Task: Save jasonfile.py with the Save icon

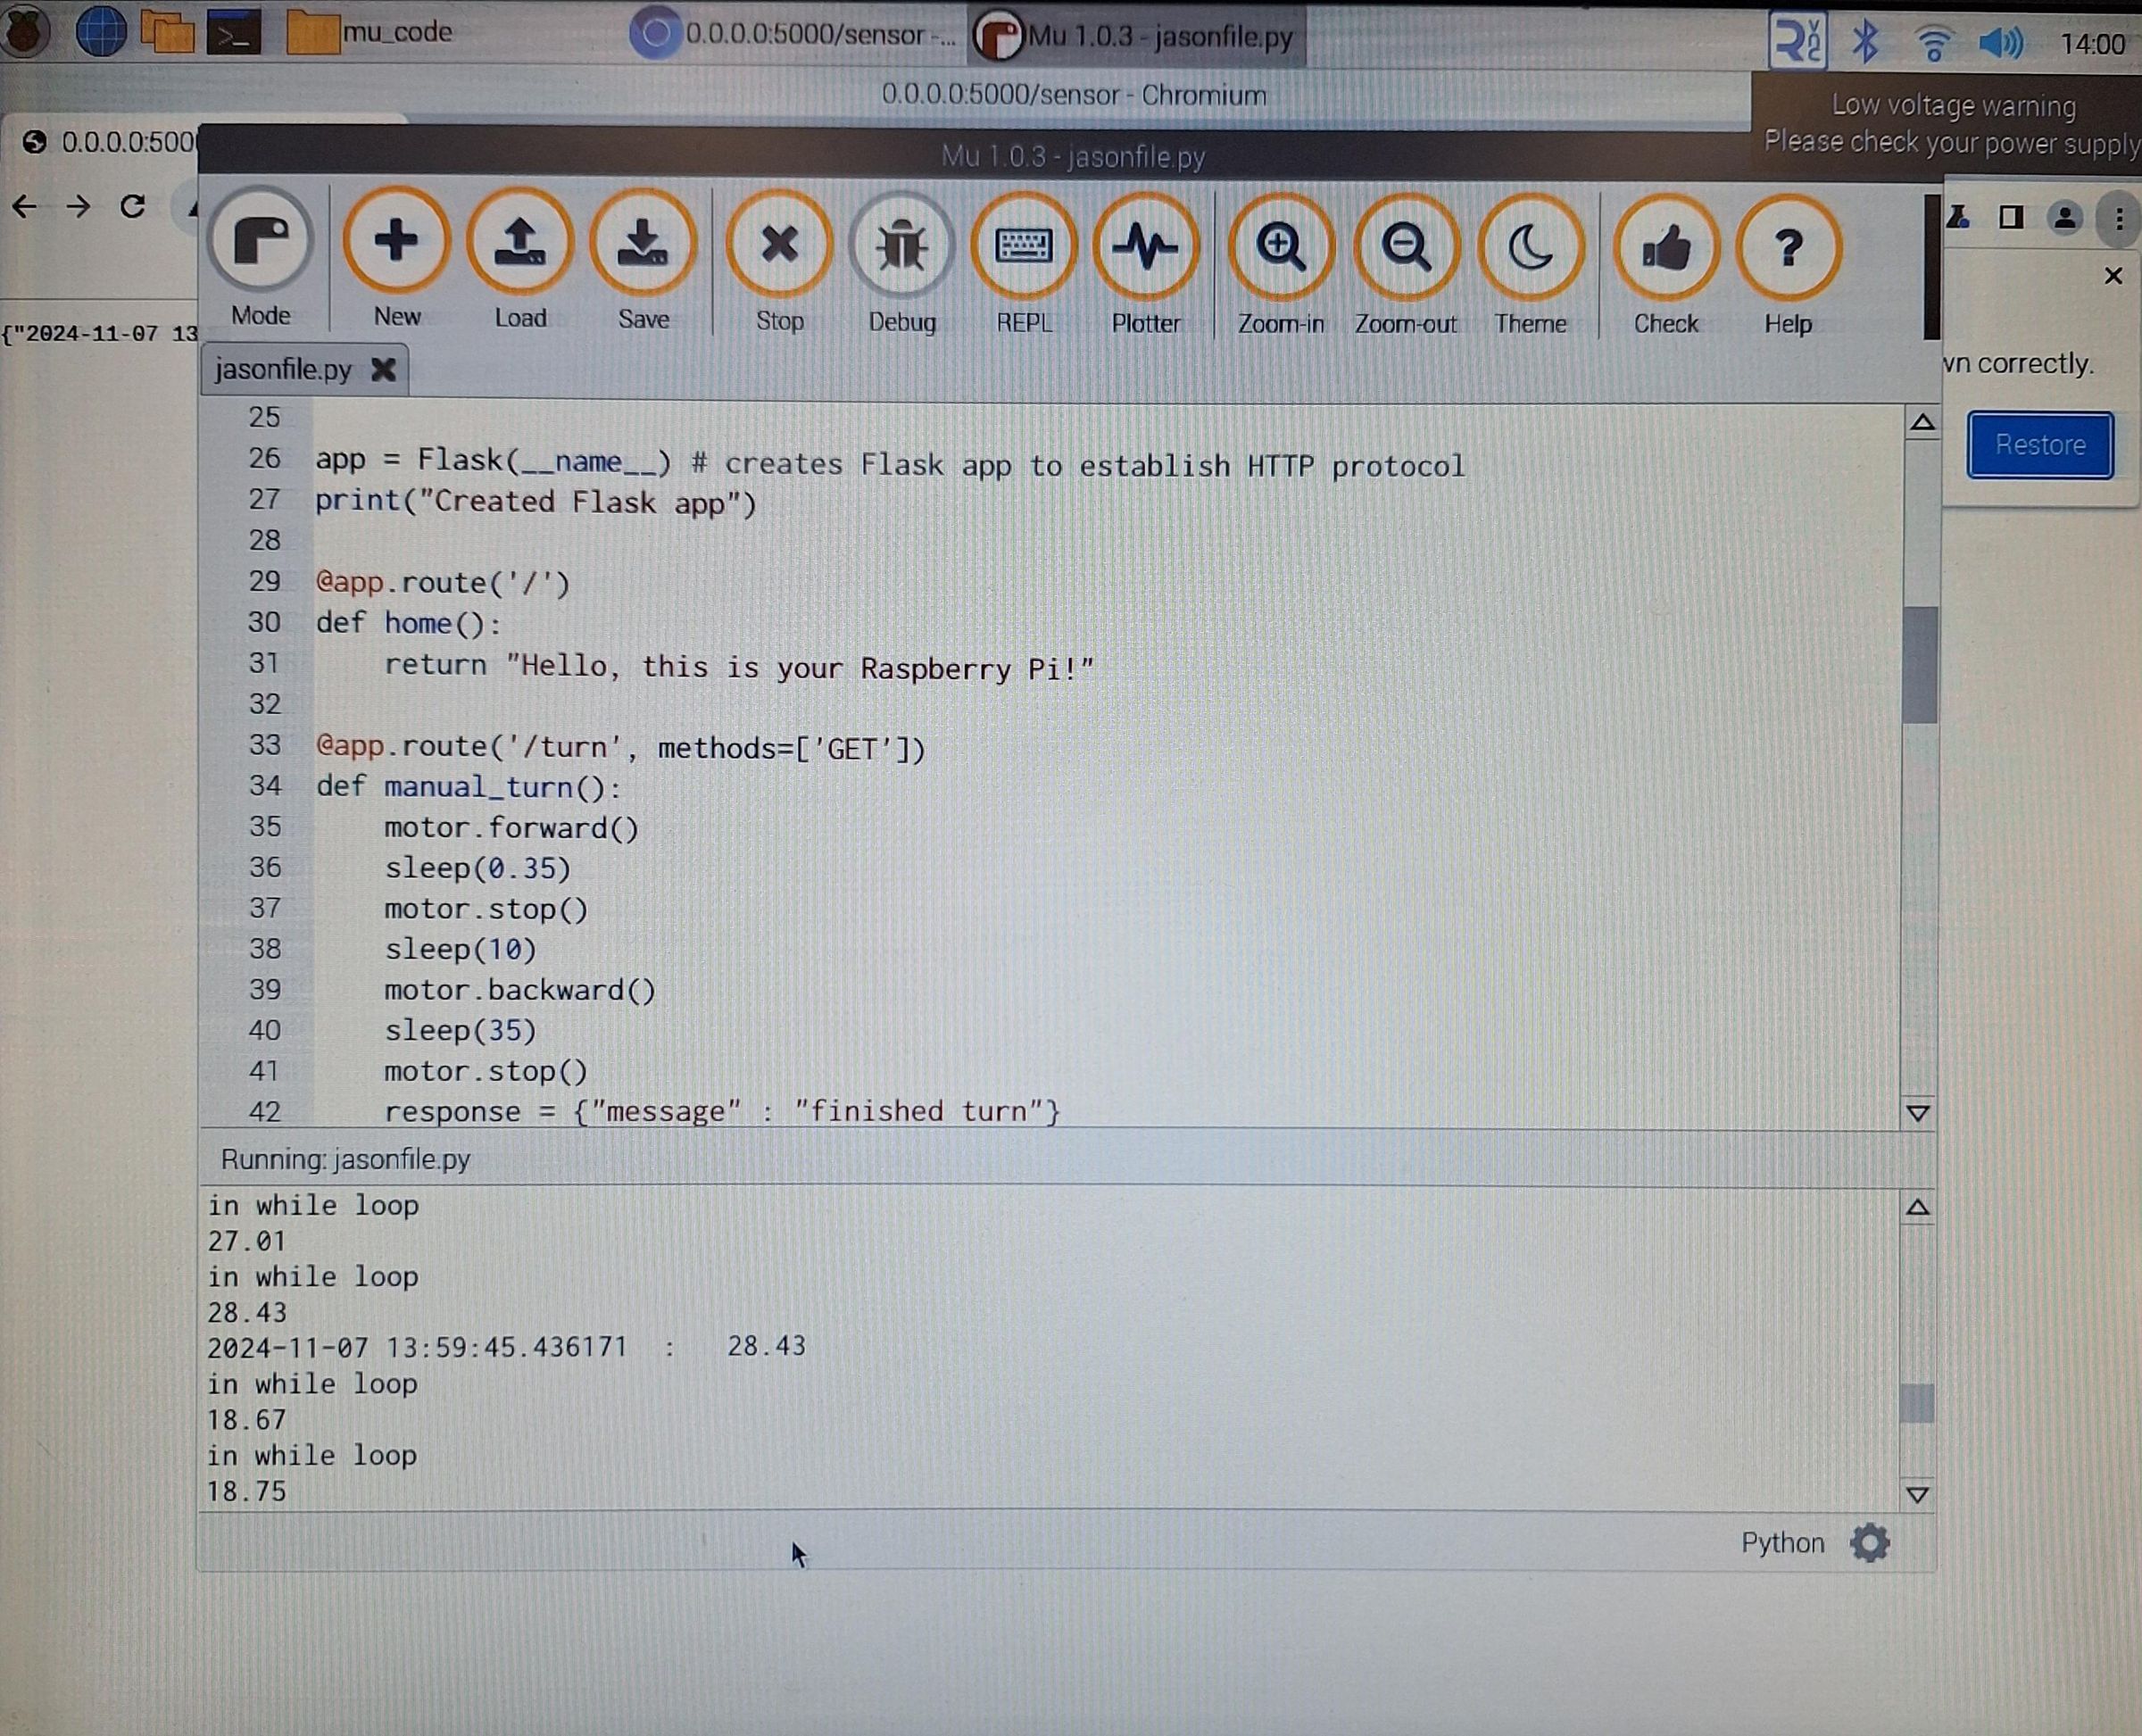Action: pos(643,260)
